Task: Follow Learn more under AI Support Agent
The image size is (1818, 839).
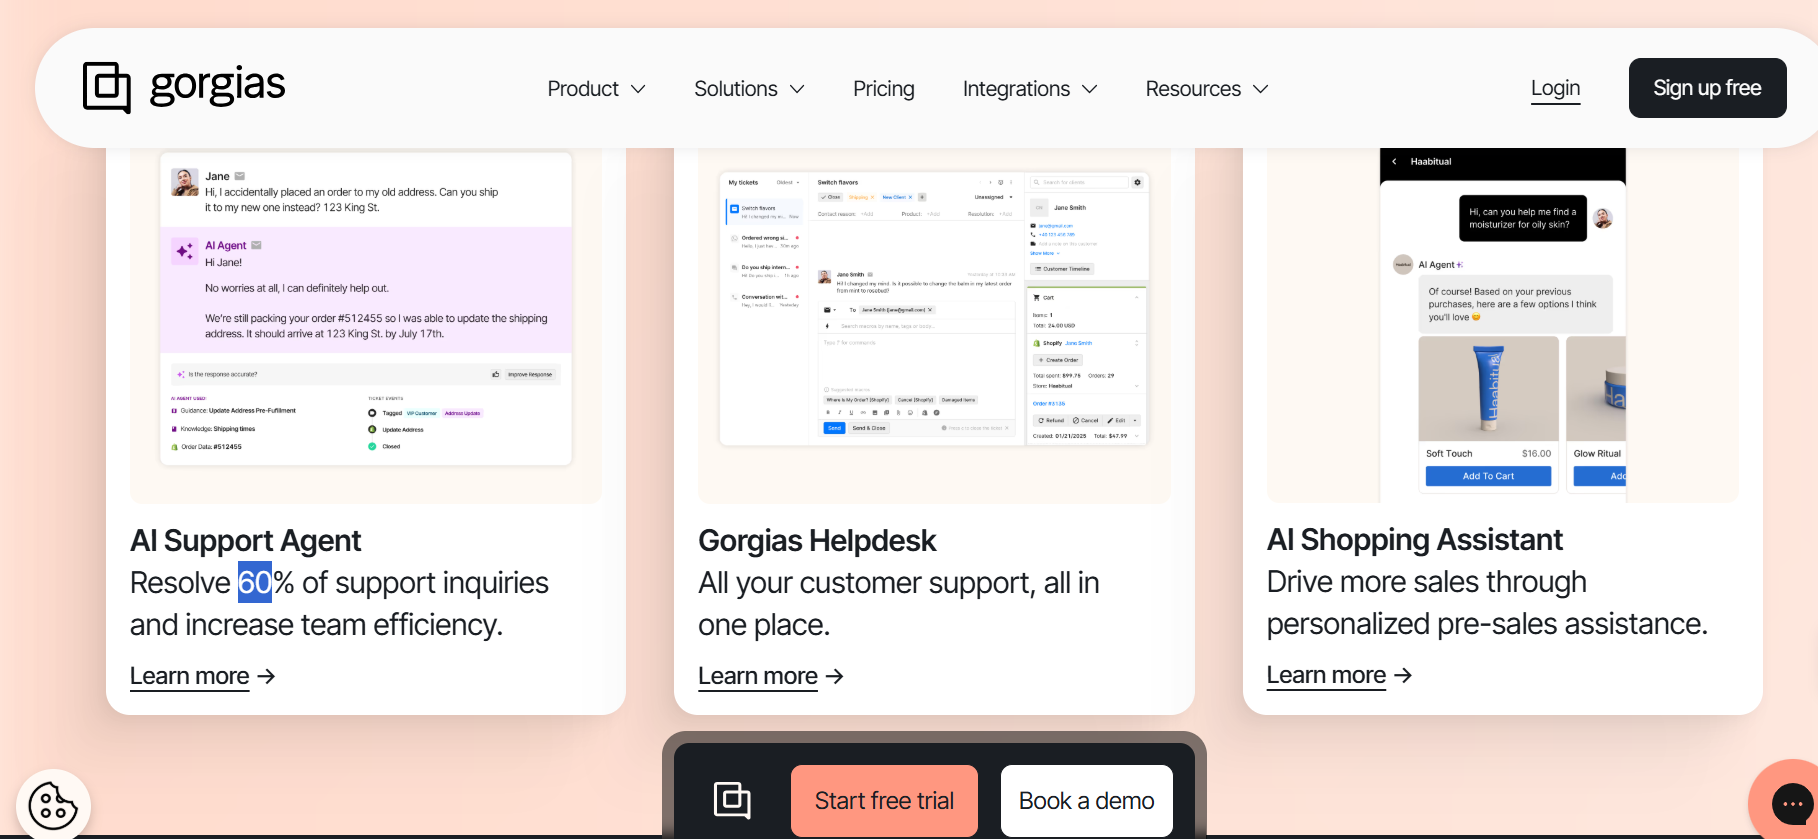Action: 190,676
